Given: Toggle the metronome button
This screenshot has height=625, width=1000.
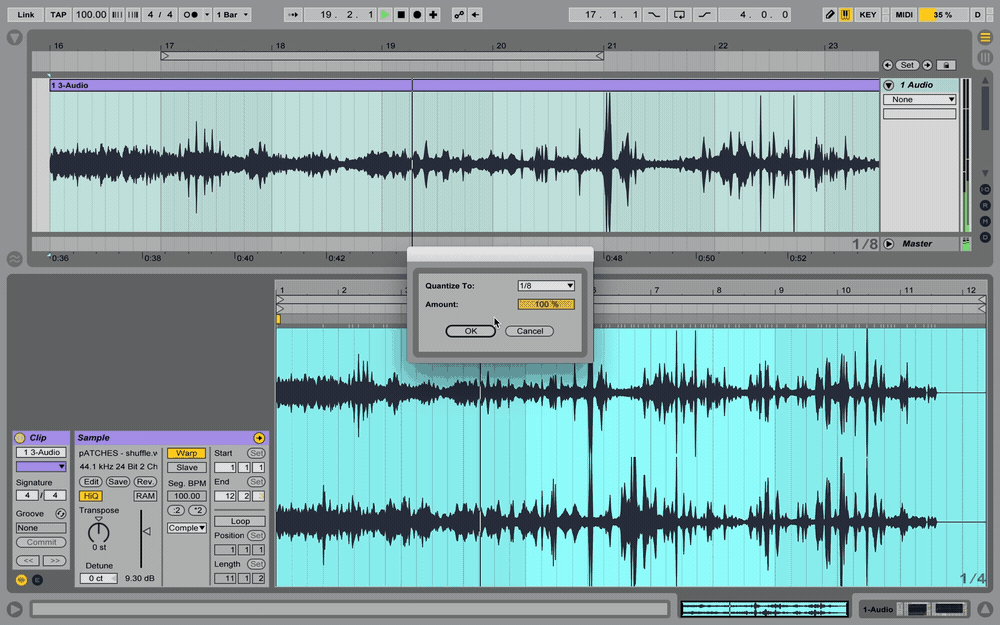Looking at the screenshot, I should (191, 15).
